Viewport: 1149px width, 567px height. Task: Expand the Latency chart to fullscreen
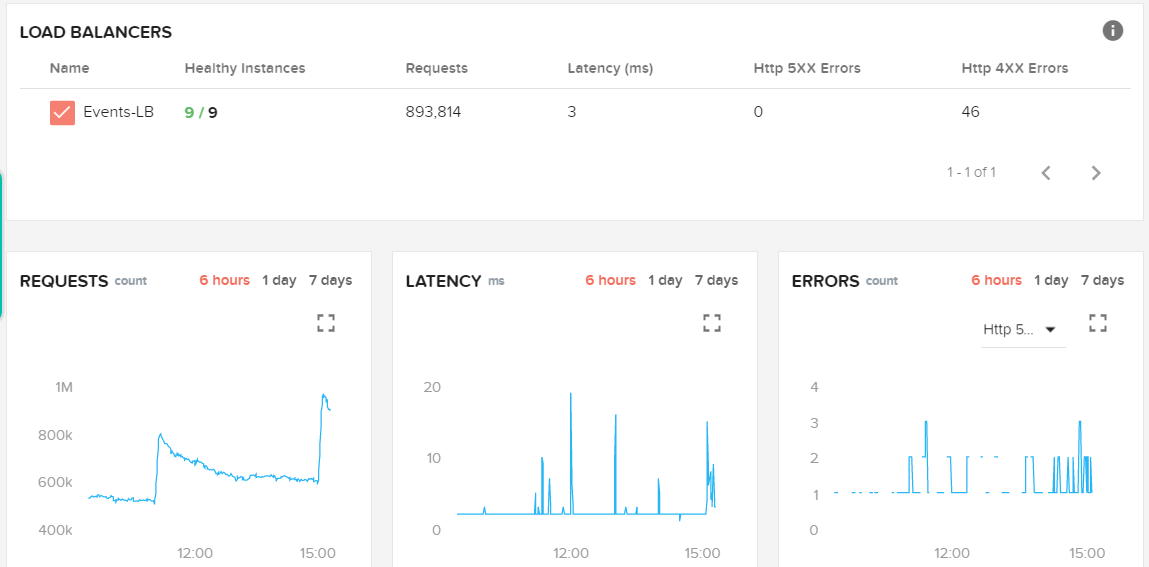coord(712,322)
